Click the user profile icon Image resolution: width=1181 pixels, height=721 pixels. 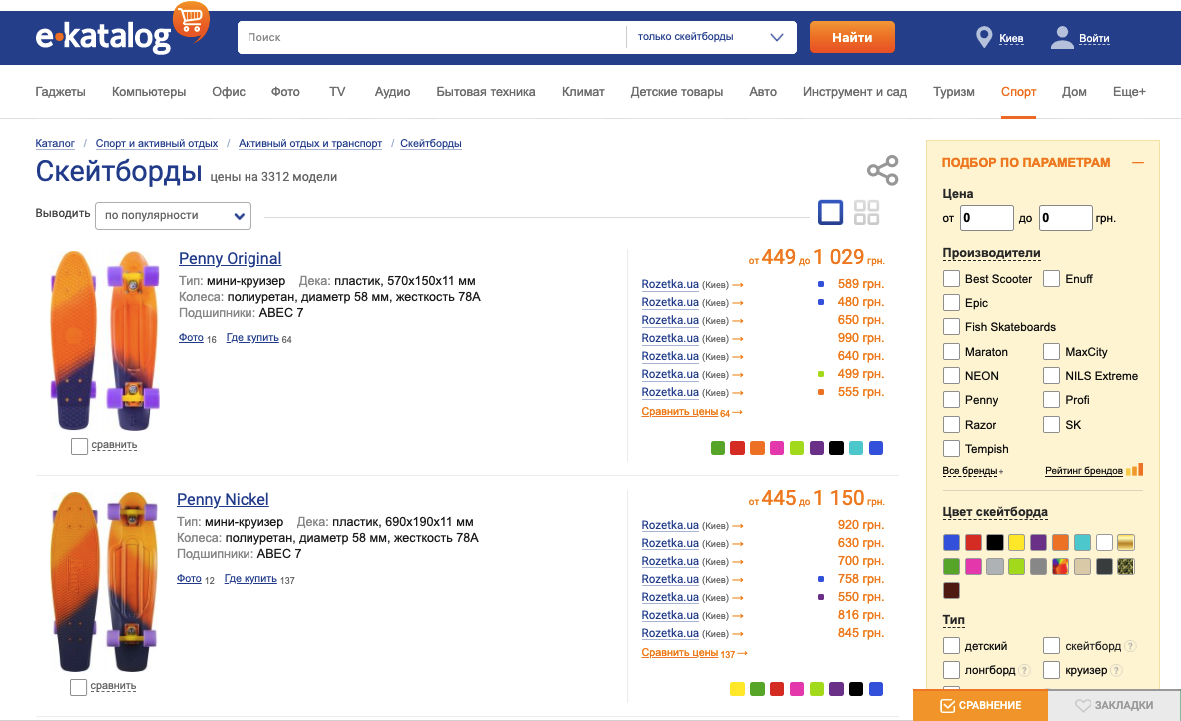coord(1062,37)
